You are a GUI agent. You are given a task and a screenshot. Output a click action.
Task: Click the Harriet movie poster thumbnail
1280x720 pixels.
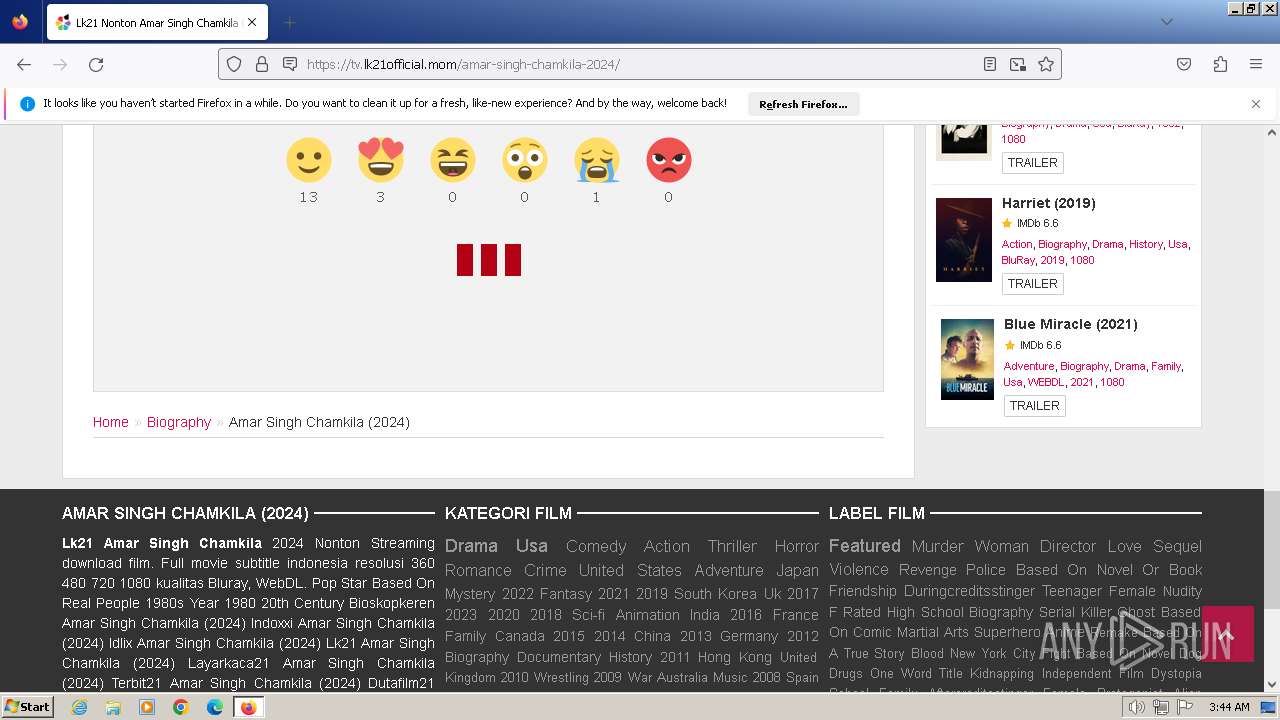click(x=964, y=240)
